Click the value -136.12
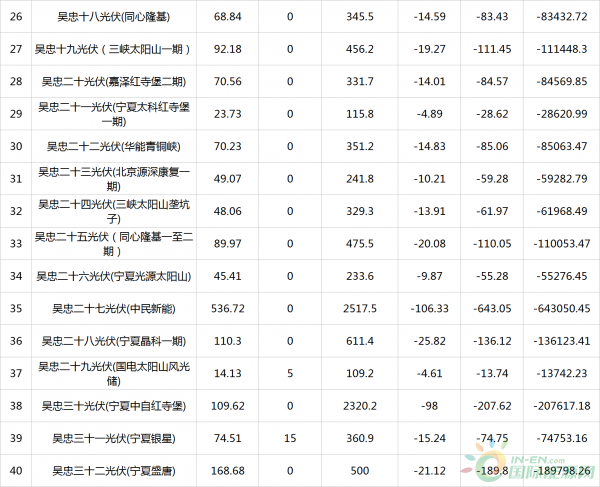 492,341
